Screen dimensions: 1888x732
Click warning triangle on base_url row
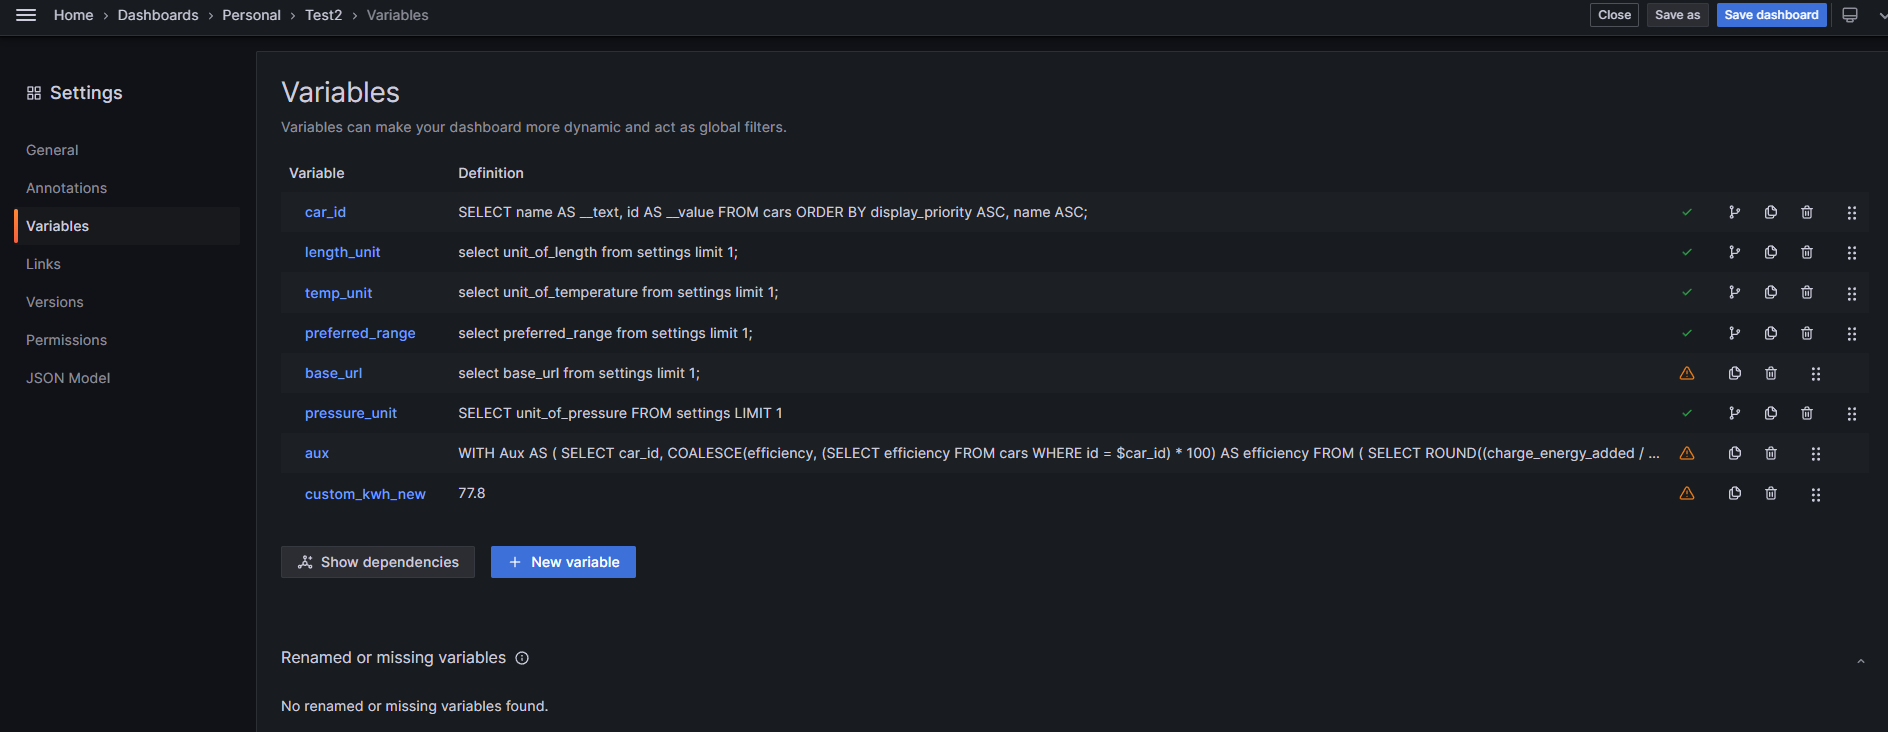pos(1687,373)
